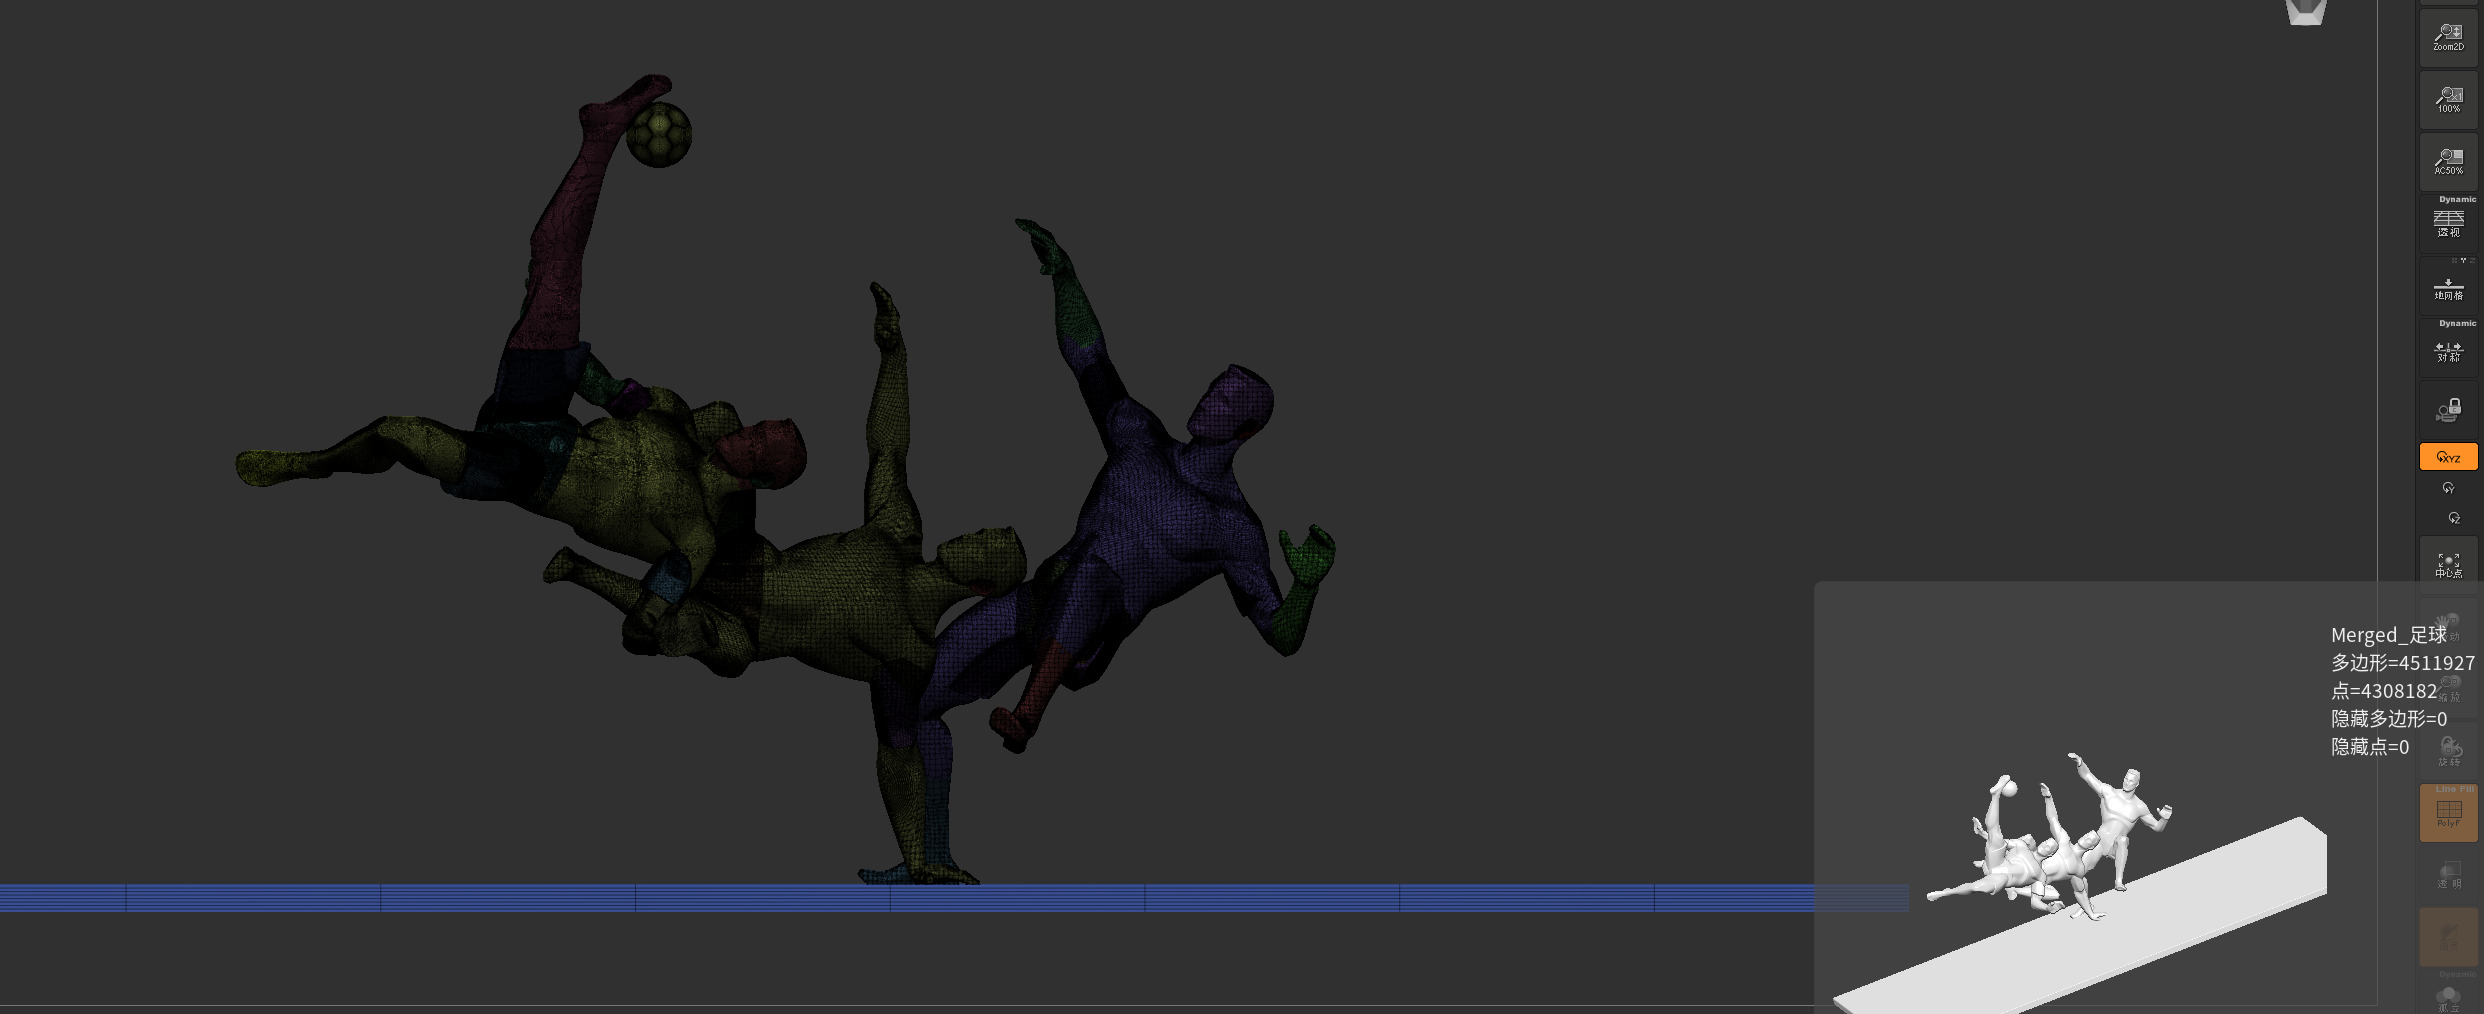Click the Zoom2D button
Viewport: 2484px width, 1014px height.
point(2448,38)
